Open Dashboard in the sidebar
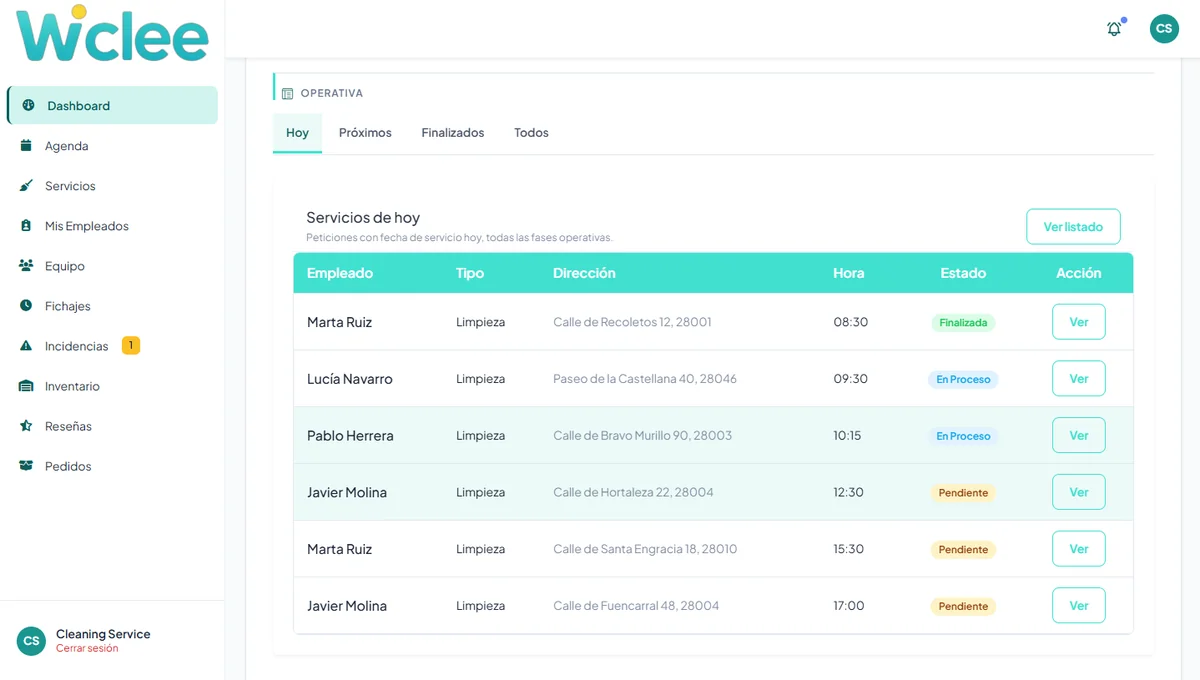This screenshot has width=1200, height=680. coord(112,105)
